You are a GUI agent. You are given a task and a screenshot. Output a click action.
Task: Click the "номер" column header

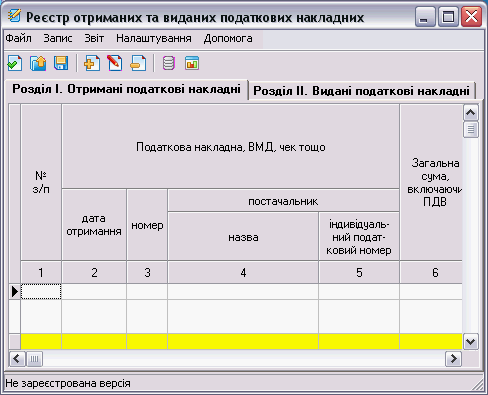pyautogui.click(x=147, y=225)
